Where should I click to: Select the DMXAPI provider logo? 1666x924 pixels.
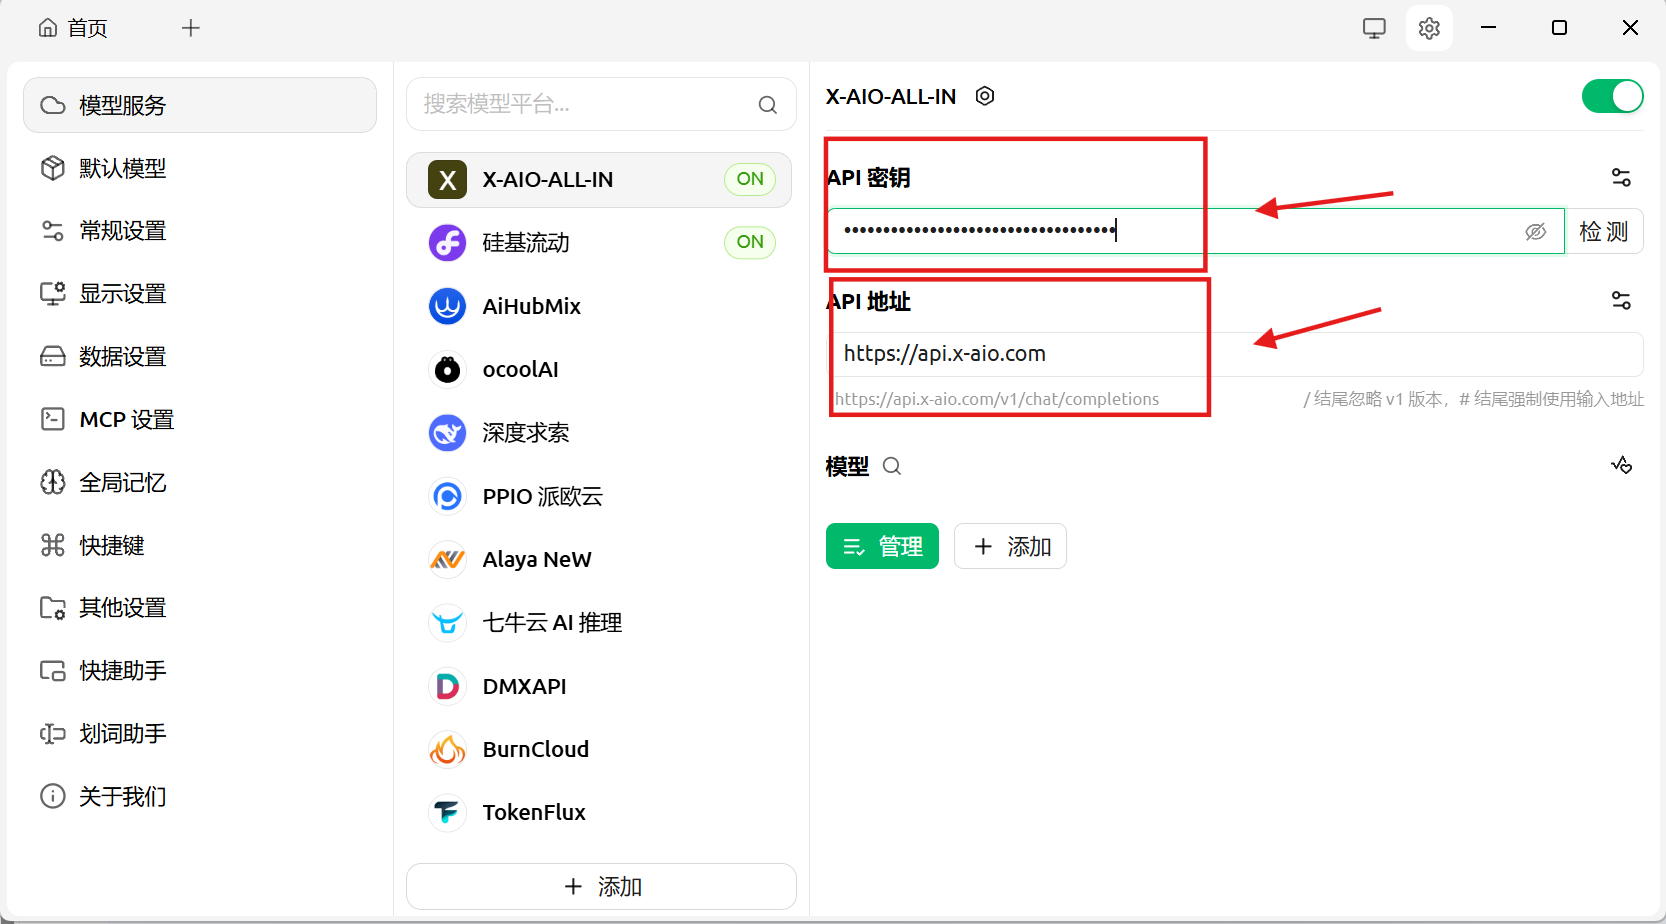(447, 686)
